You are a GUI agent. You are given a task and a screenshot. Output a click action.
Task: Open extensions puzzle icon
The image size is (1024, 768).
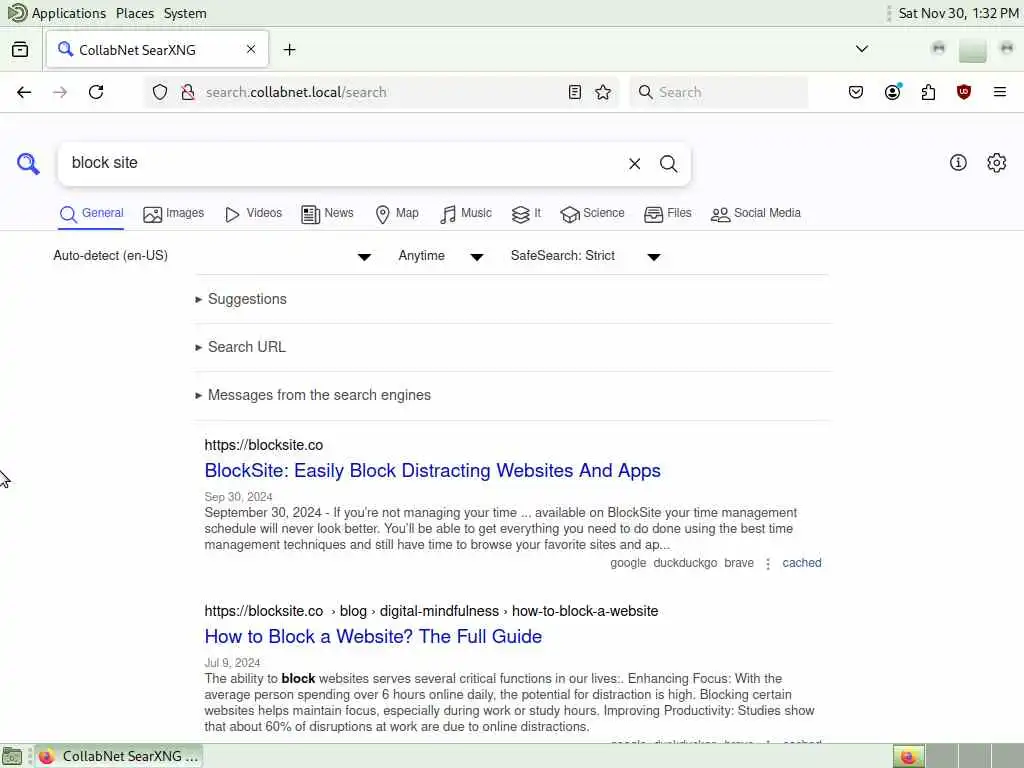point(928,92)
